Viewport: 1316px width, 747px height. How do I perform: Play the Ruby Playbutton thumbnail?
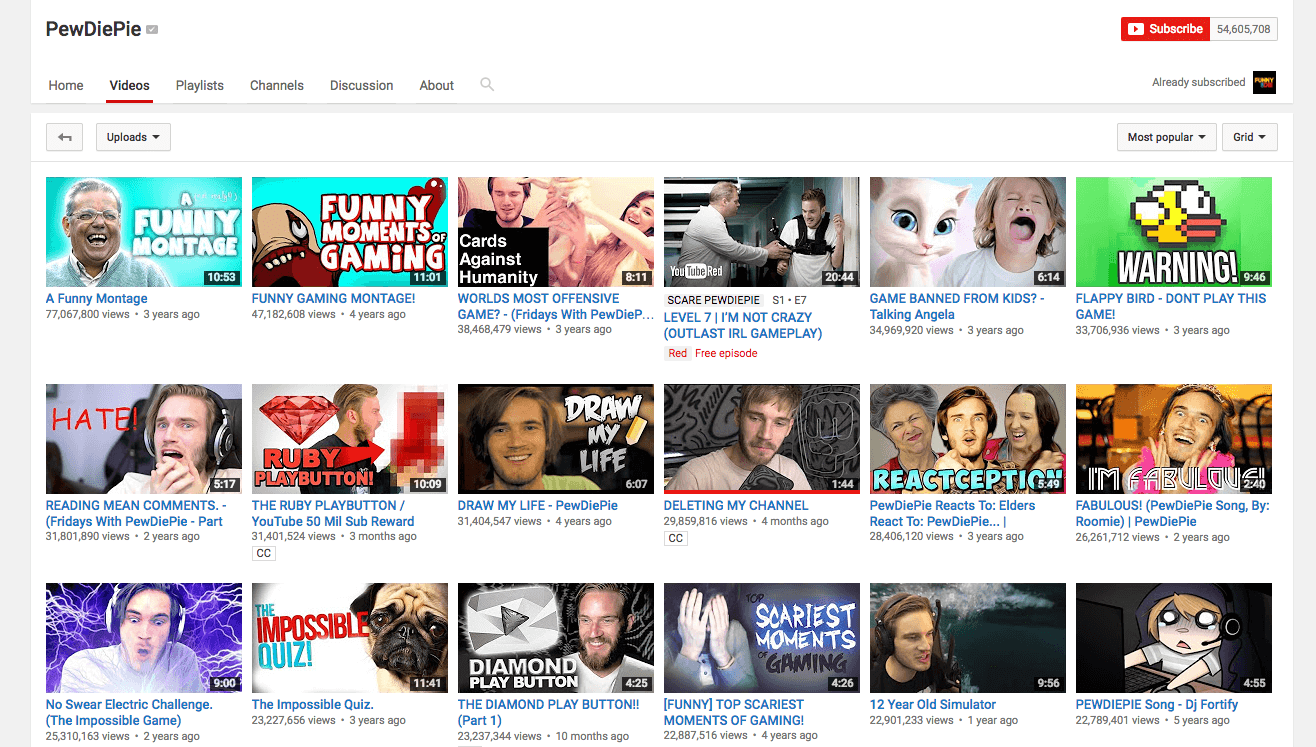coord(350,439)
